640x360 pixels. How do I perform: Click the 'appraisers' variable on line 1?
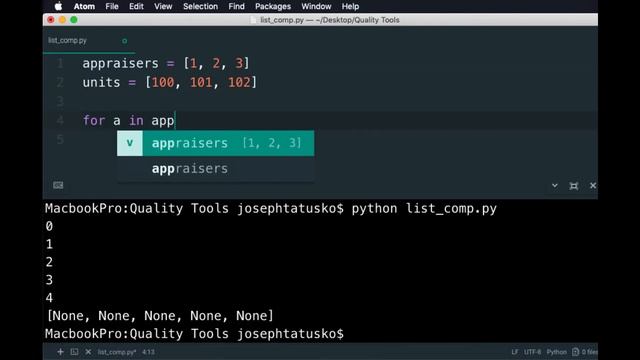point(120,63)
